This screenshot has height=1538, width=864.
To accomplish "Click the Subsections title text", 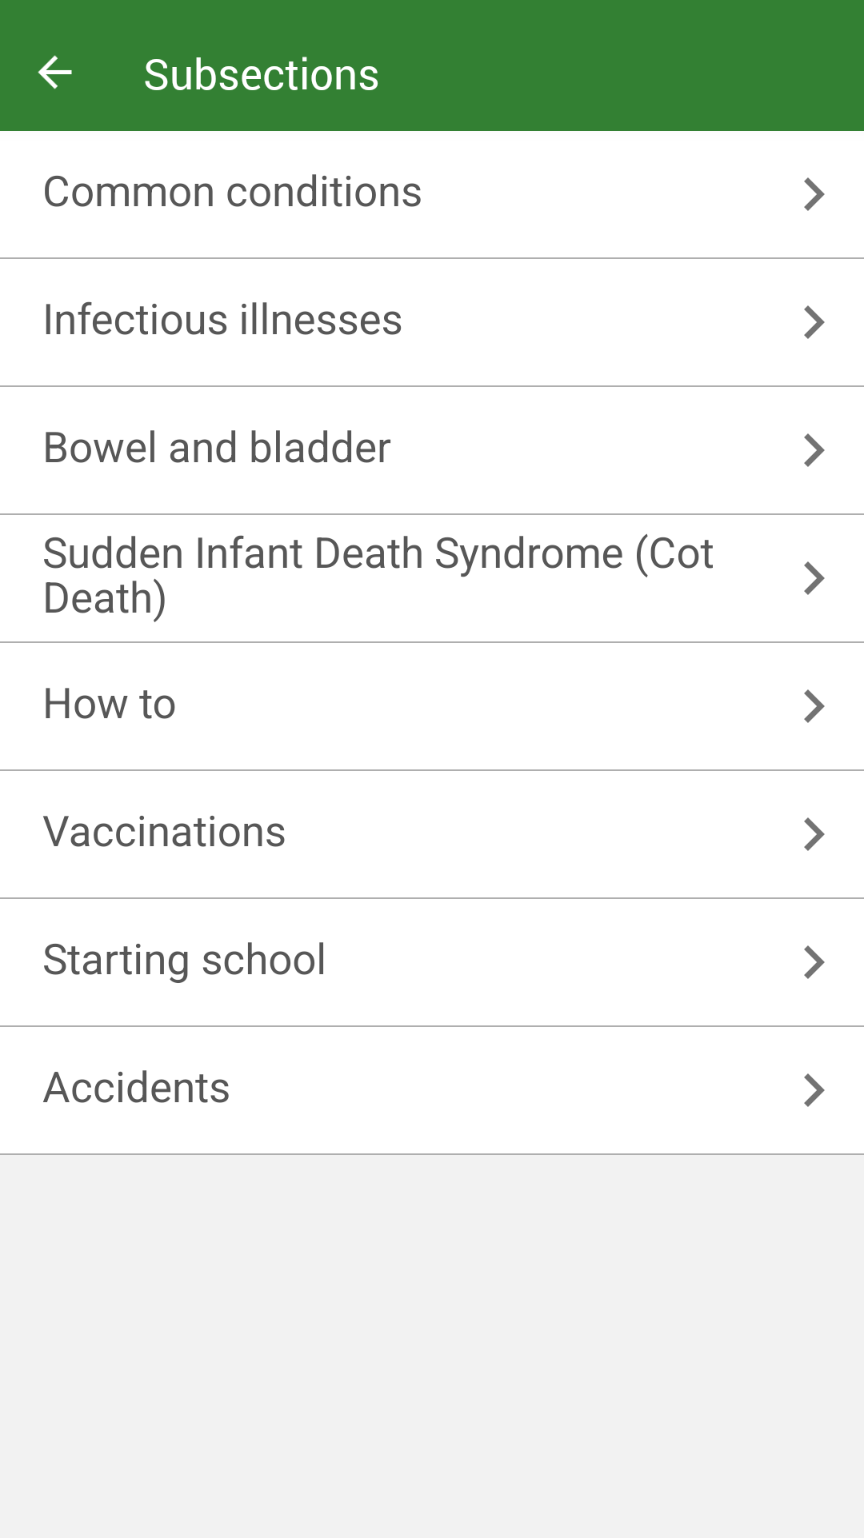I will (x=261, y=75).
